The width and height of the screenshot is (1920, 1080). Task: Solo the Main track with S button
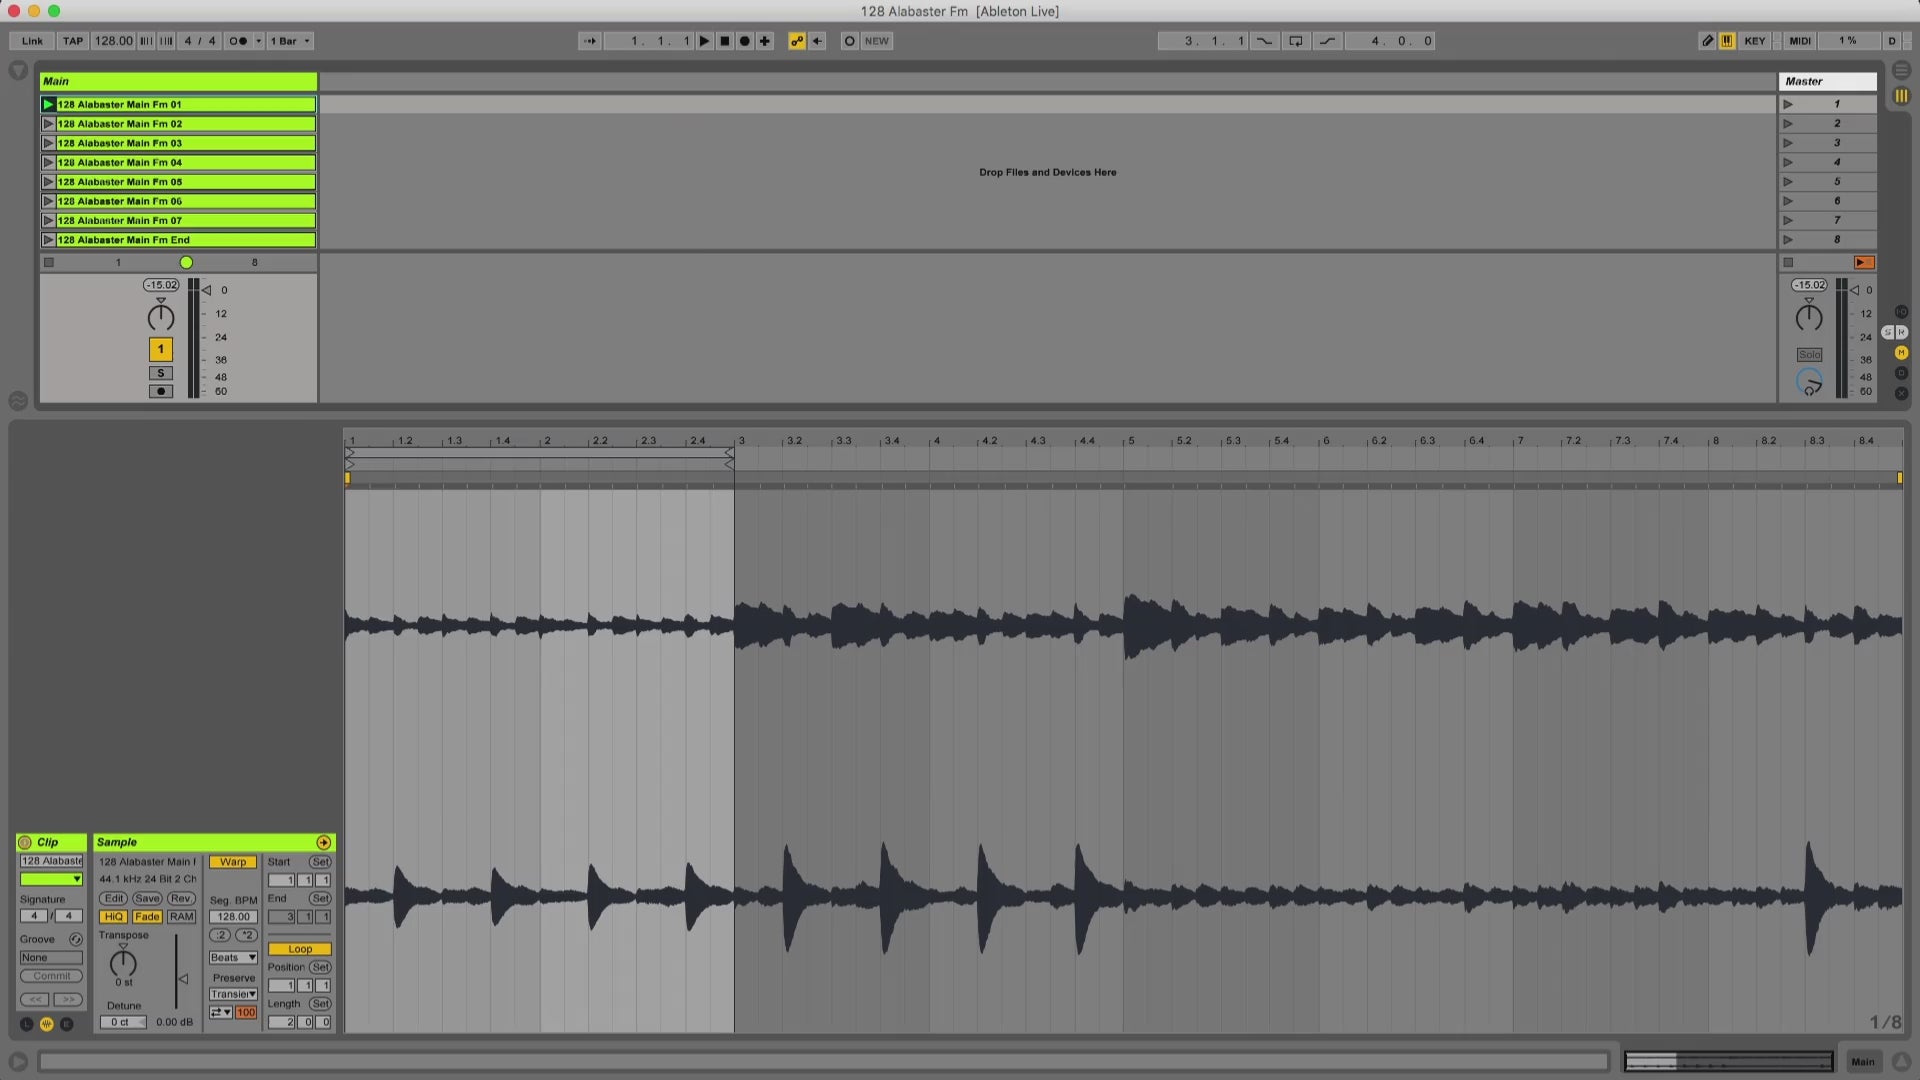point(161,373)
